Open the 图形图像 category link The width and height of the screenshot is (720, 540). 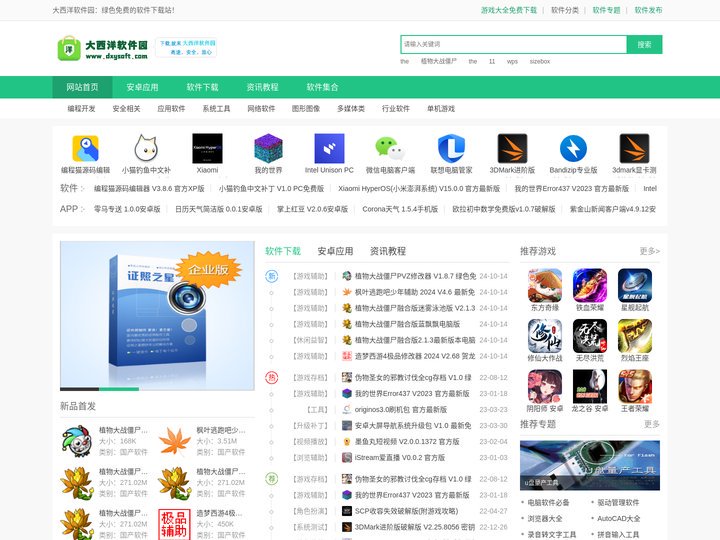coord(306,109)
